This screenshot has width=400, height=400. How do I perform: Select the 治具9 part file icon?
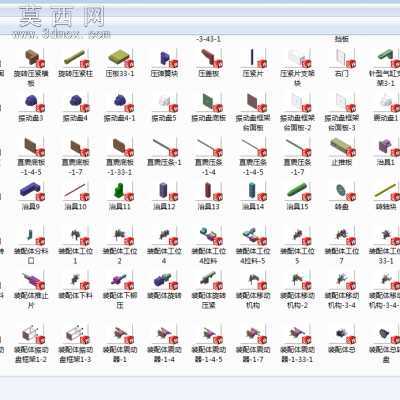[x=31, y=191]
